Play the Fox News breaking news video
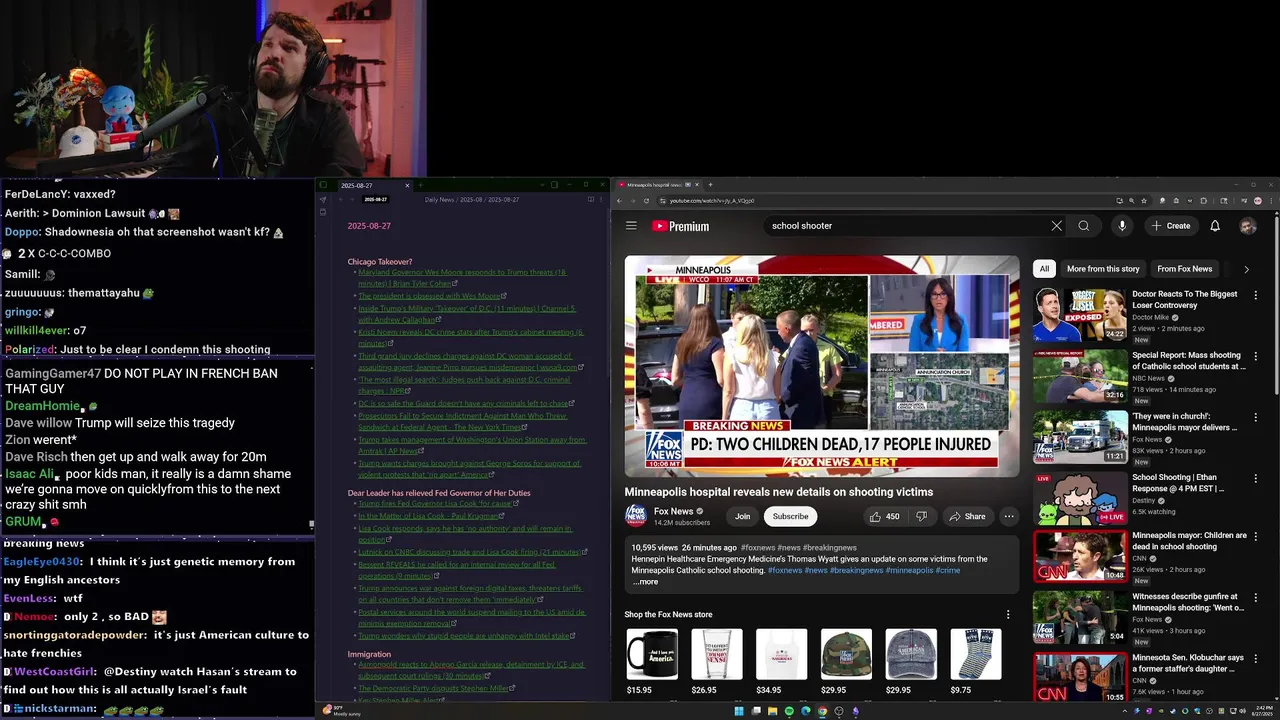The height and width of the screenshot is (720, 1280). (x=822, y=366)
